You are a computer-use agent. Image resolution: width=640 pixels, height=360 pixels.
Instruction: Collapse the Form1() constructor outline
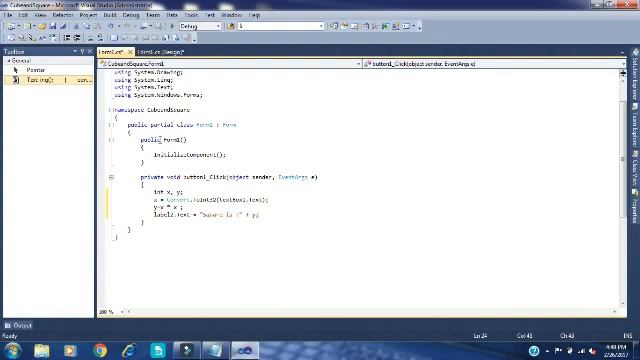pos(111,140)
